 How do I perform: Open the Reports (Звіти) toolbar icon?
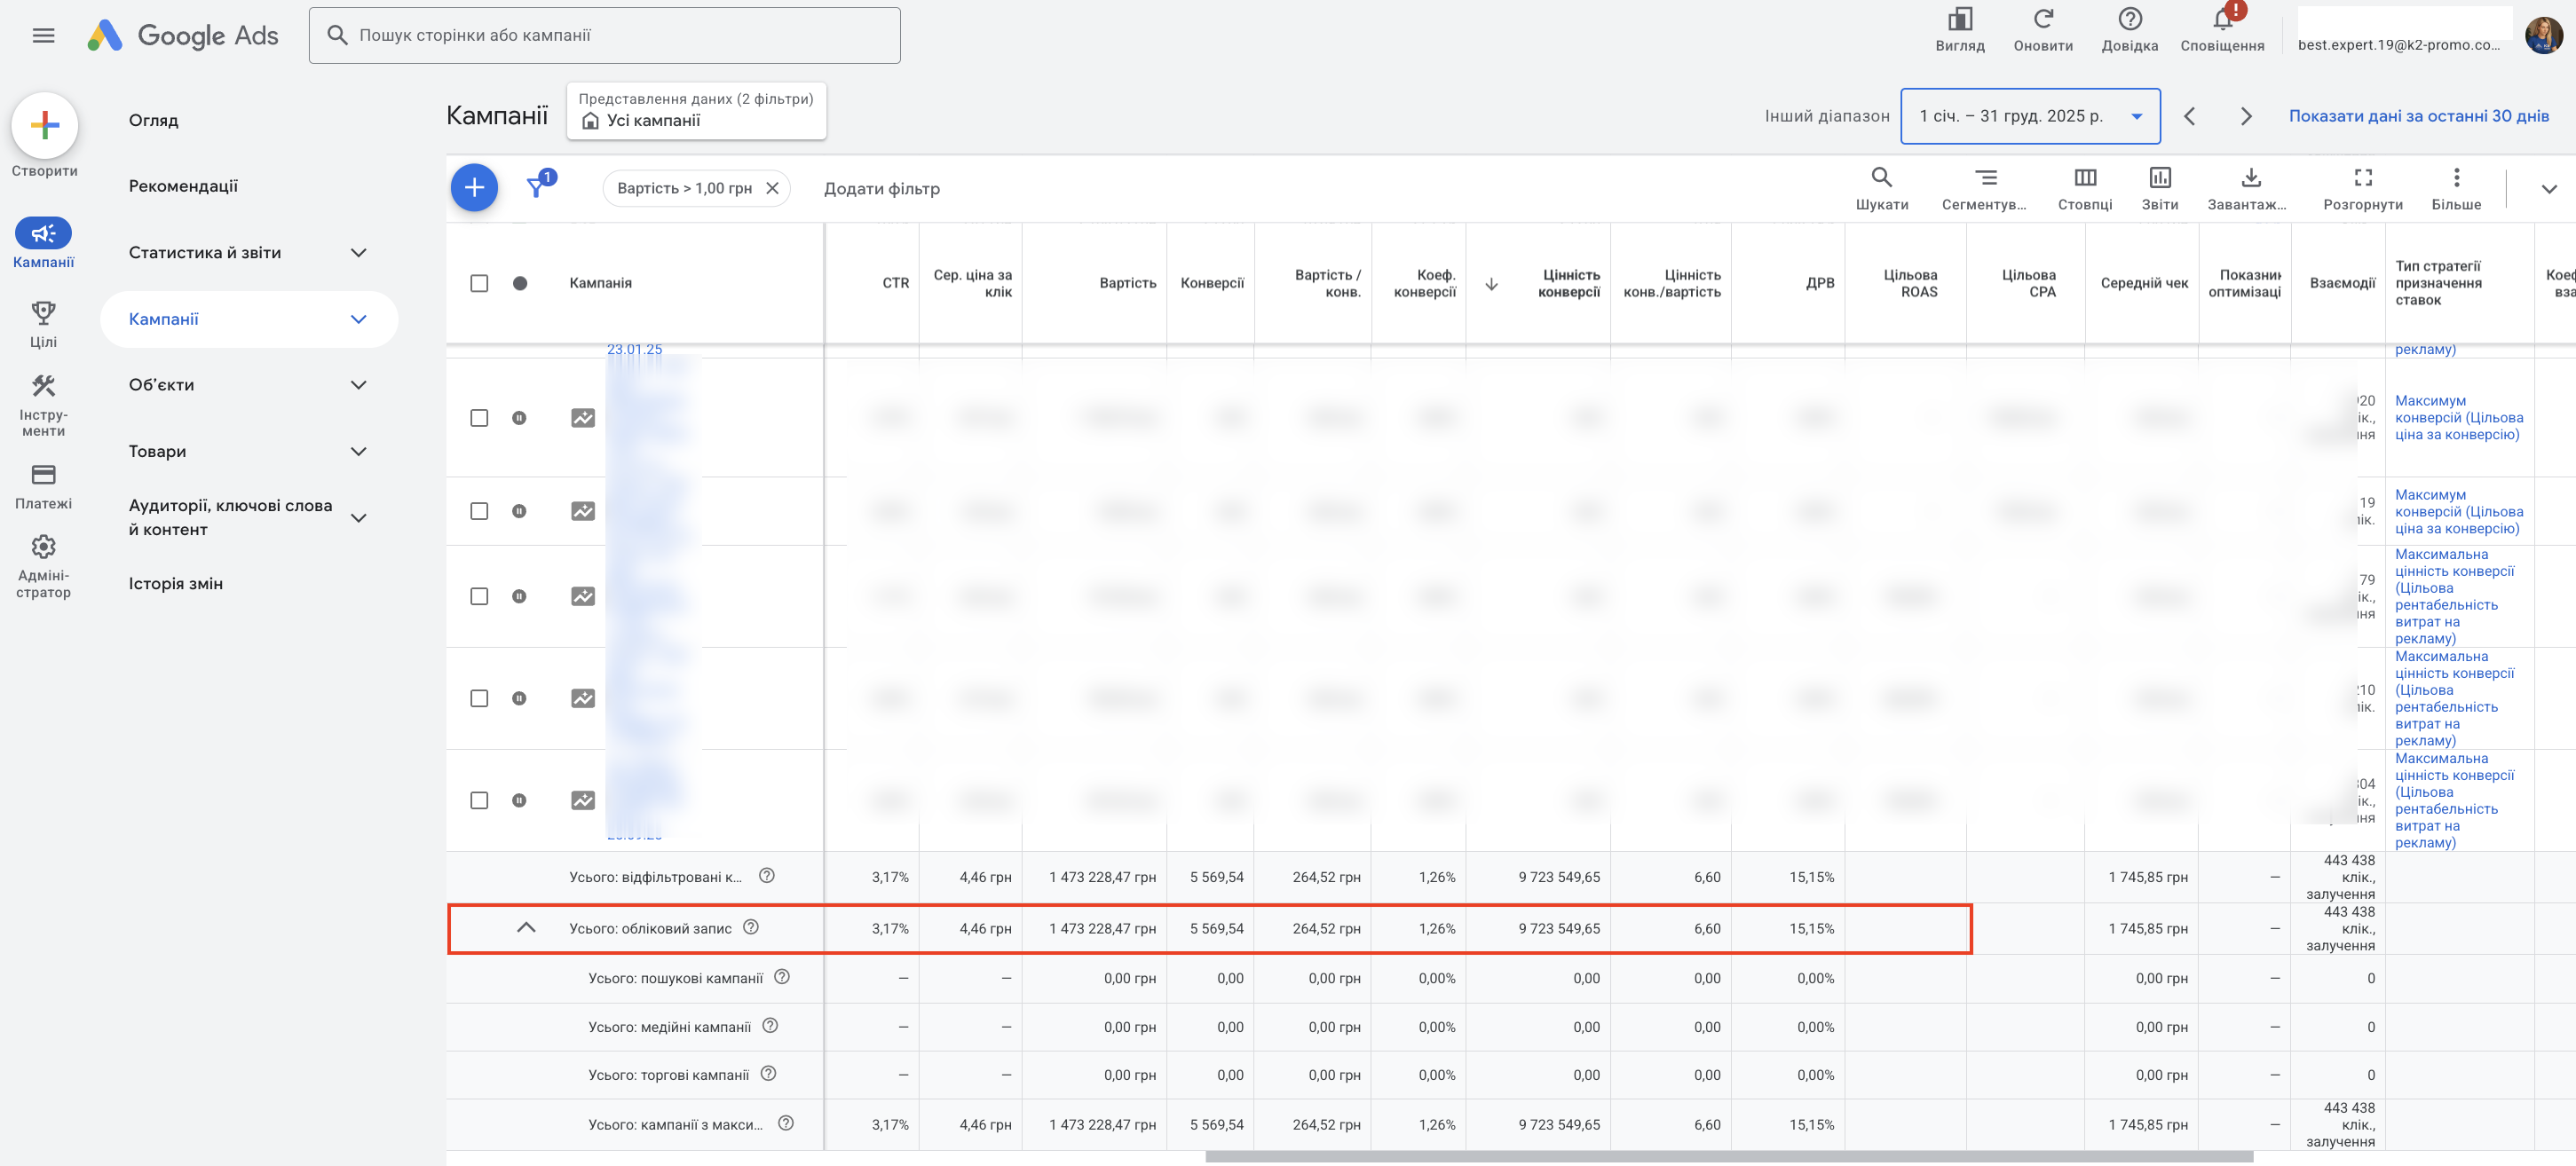[x=2159, y=179]
